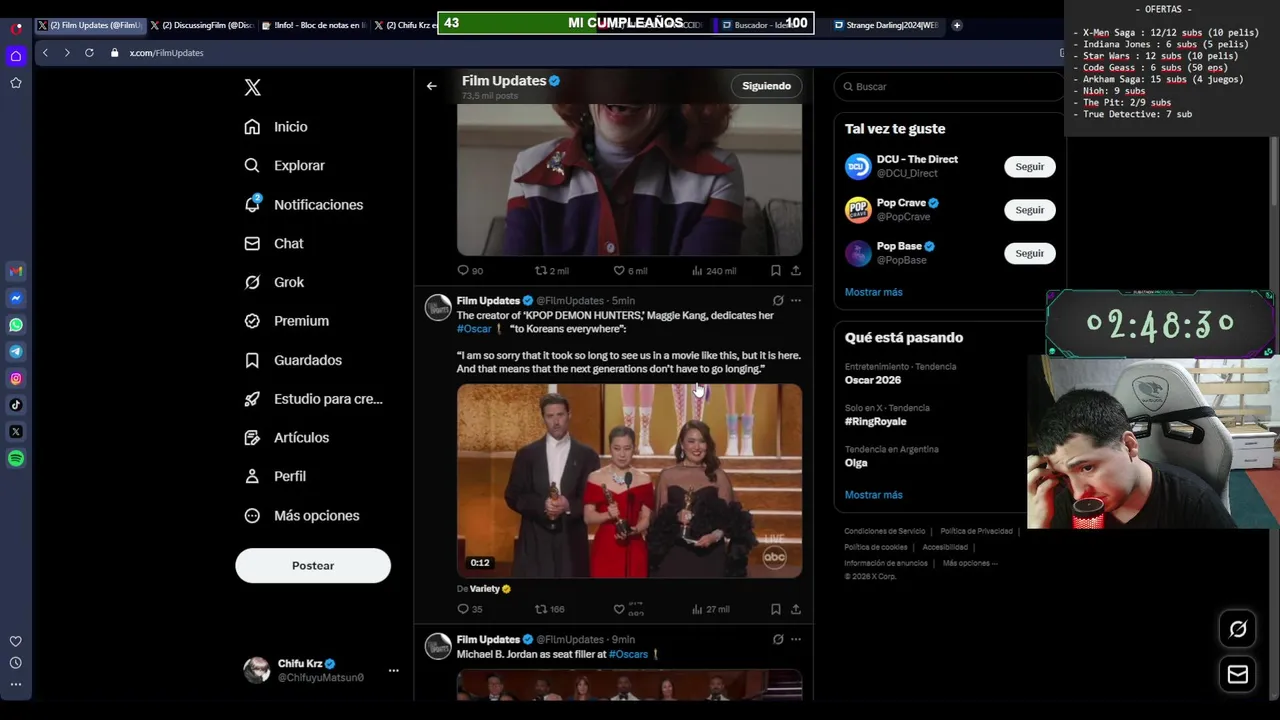Open Accesibilidad footer link

point(945,547)
